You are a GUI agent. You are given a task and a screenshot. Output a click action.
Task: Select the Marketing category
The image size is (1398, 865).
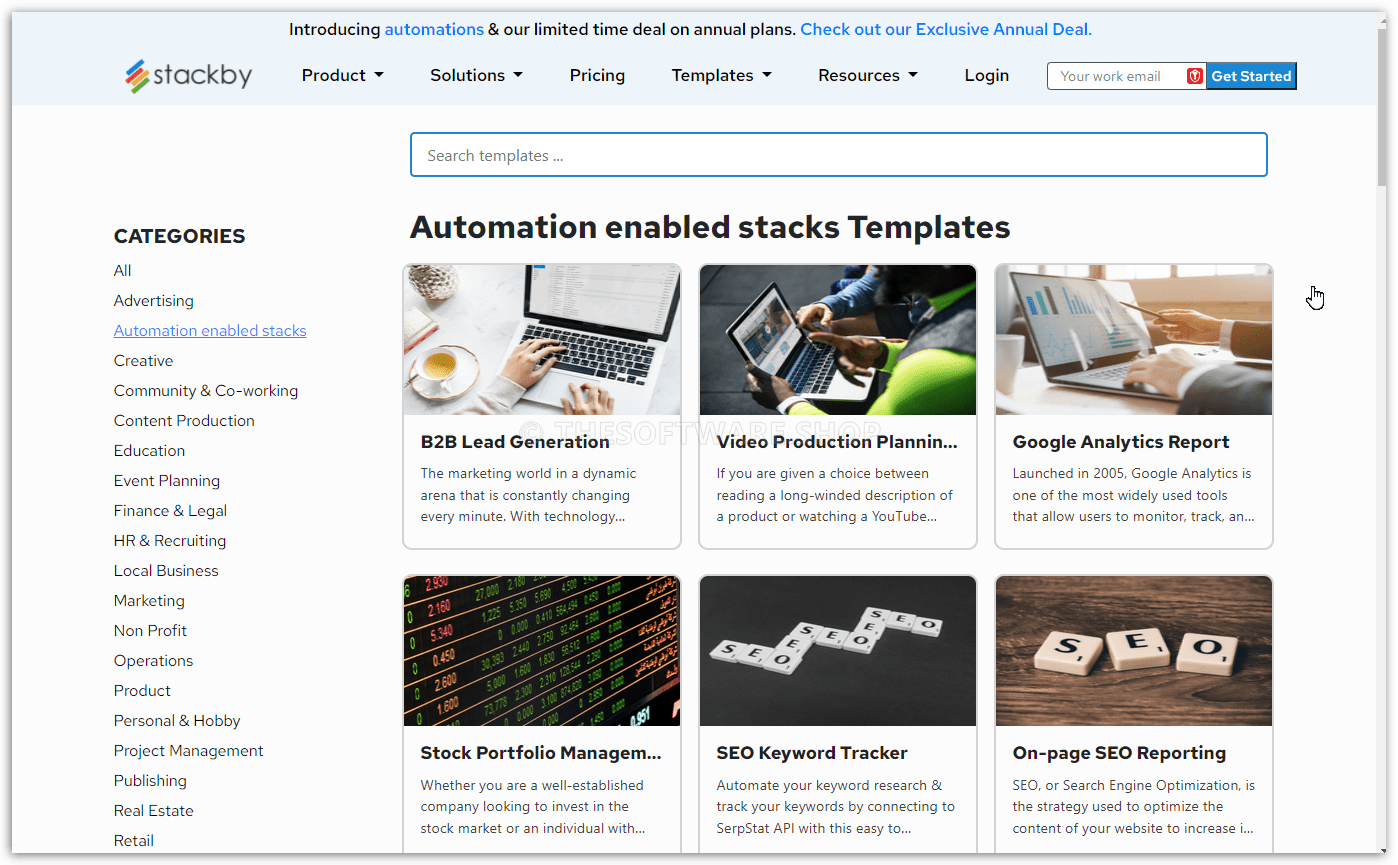[x=149, y=600]
